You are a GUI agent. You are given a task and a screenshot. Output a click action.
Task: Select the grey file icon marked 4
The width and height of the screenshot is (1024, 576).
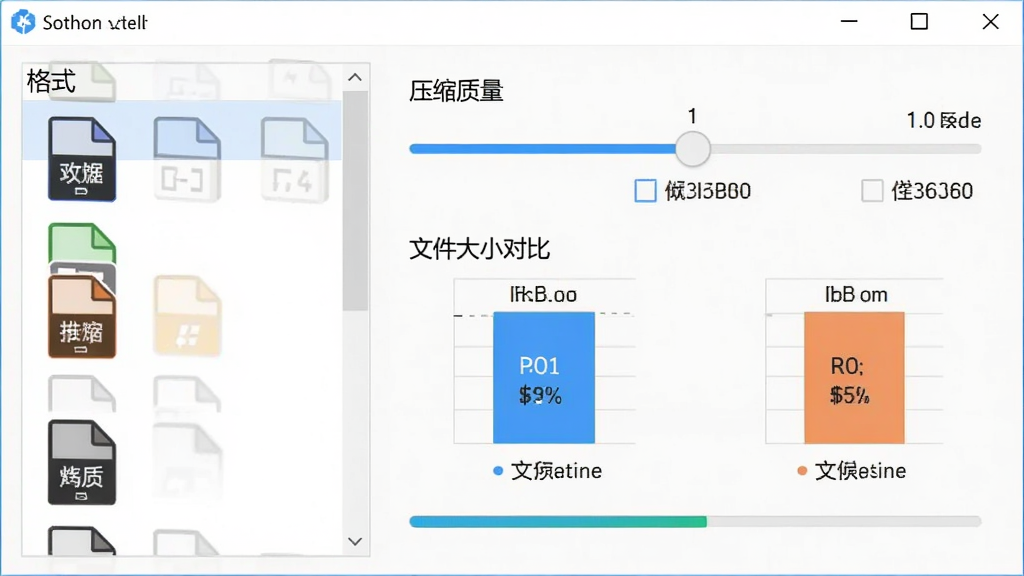click(x=294, y=159)
